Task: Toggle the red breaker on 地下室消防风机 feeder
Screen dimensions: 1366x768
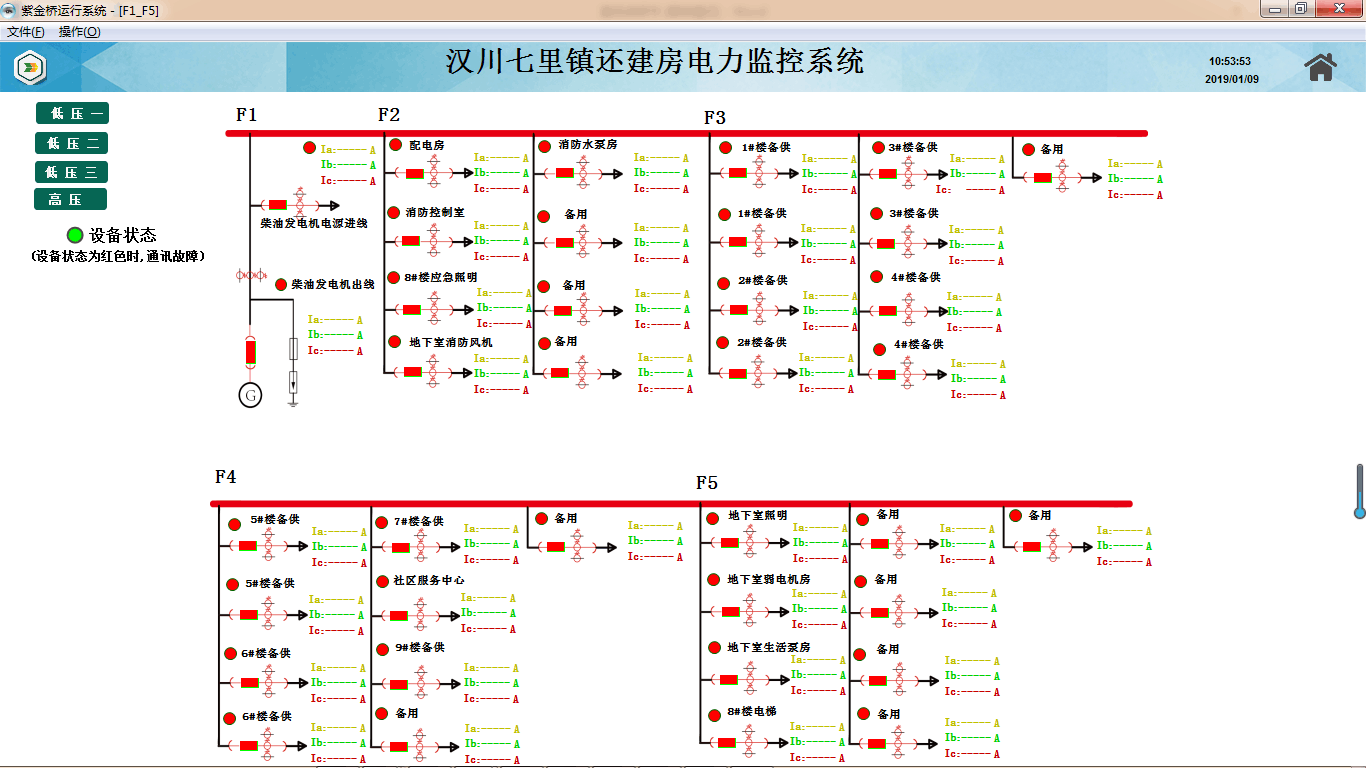Action: (412, 372)
